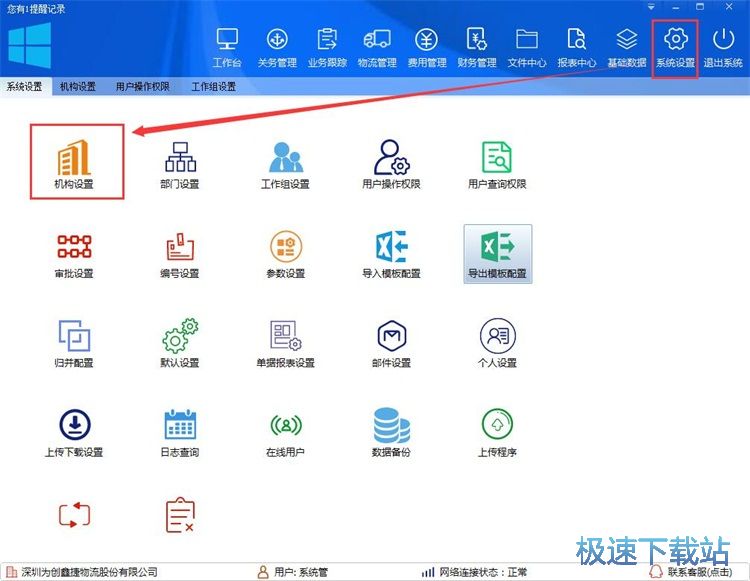This screenshot has height=581, width=750.
Task: Click the red sync arrows icon
Action: click(x=74, y=515)
